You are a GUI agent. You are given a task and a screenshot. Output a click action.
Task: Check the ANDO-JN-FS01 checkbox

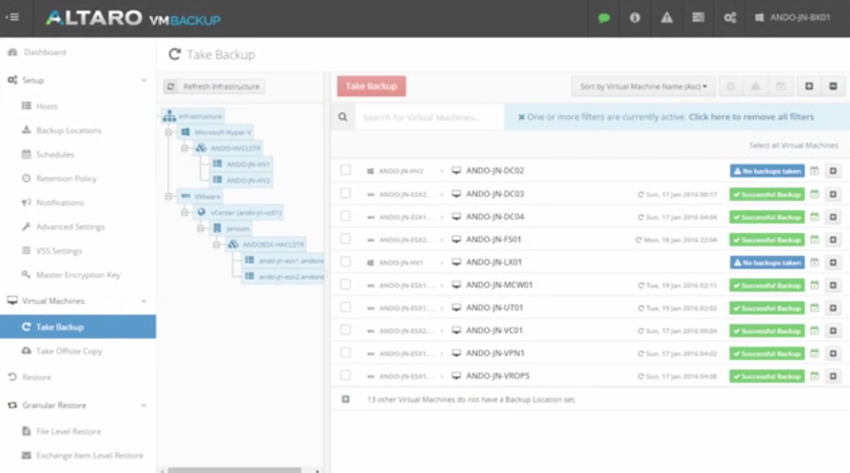[345, 238]
